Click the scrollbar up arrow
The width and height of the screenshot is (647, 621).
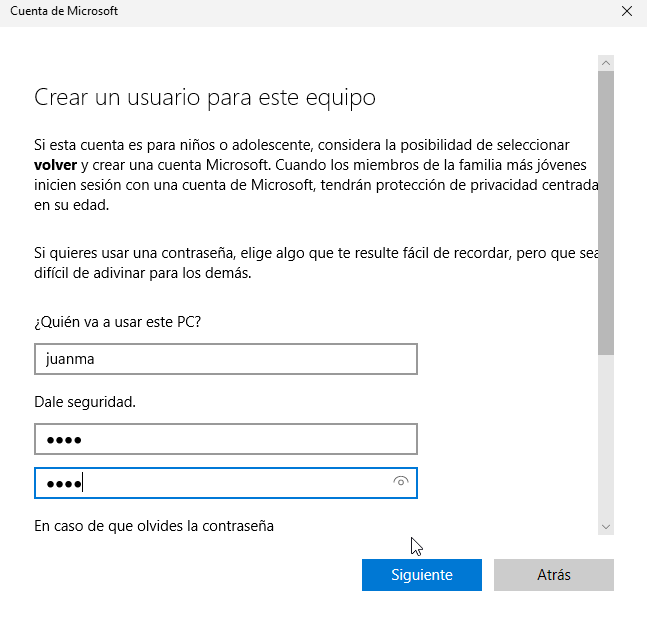click(x=606, y=63)
